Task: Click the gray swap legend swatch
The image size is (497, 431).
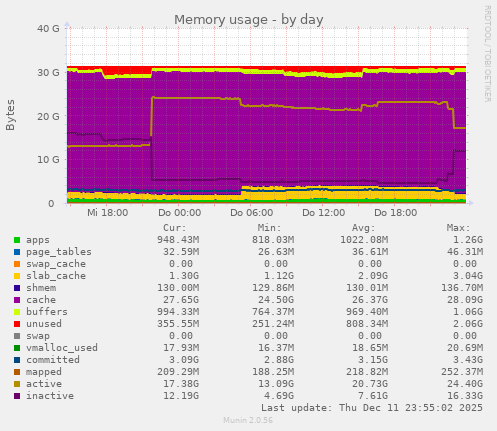Action: coord(17,336)
